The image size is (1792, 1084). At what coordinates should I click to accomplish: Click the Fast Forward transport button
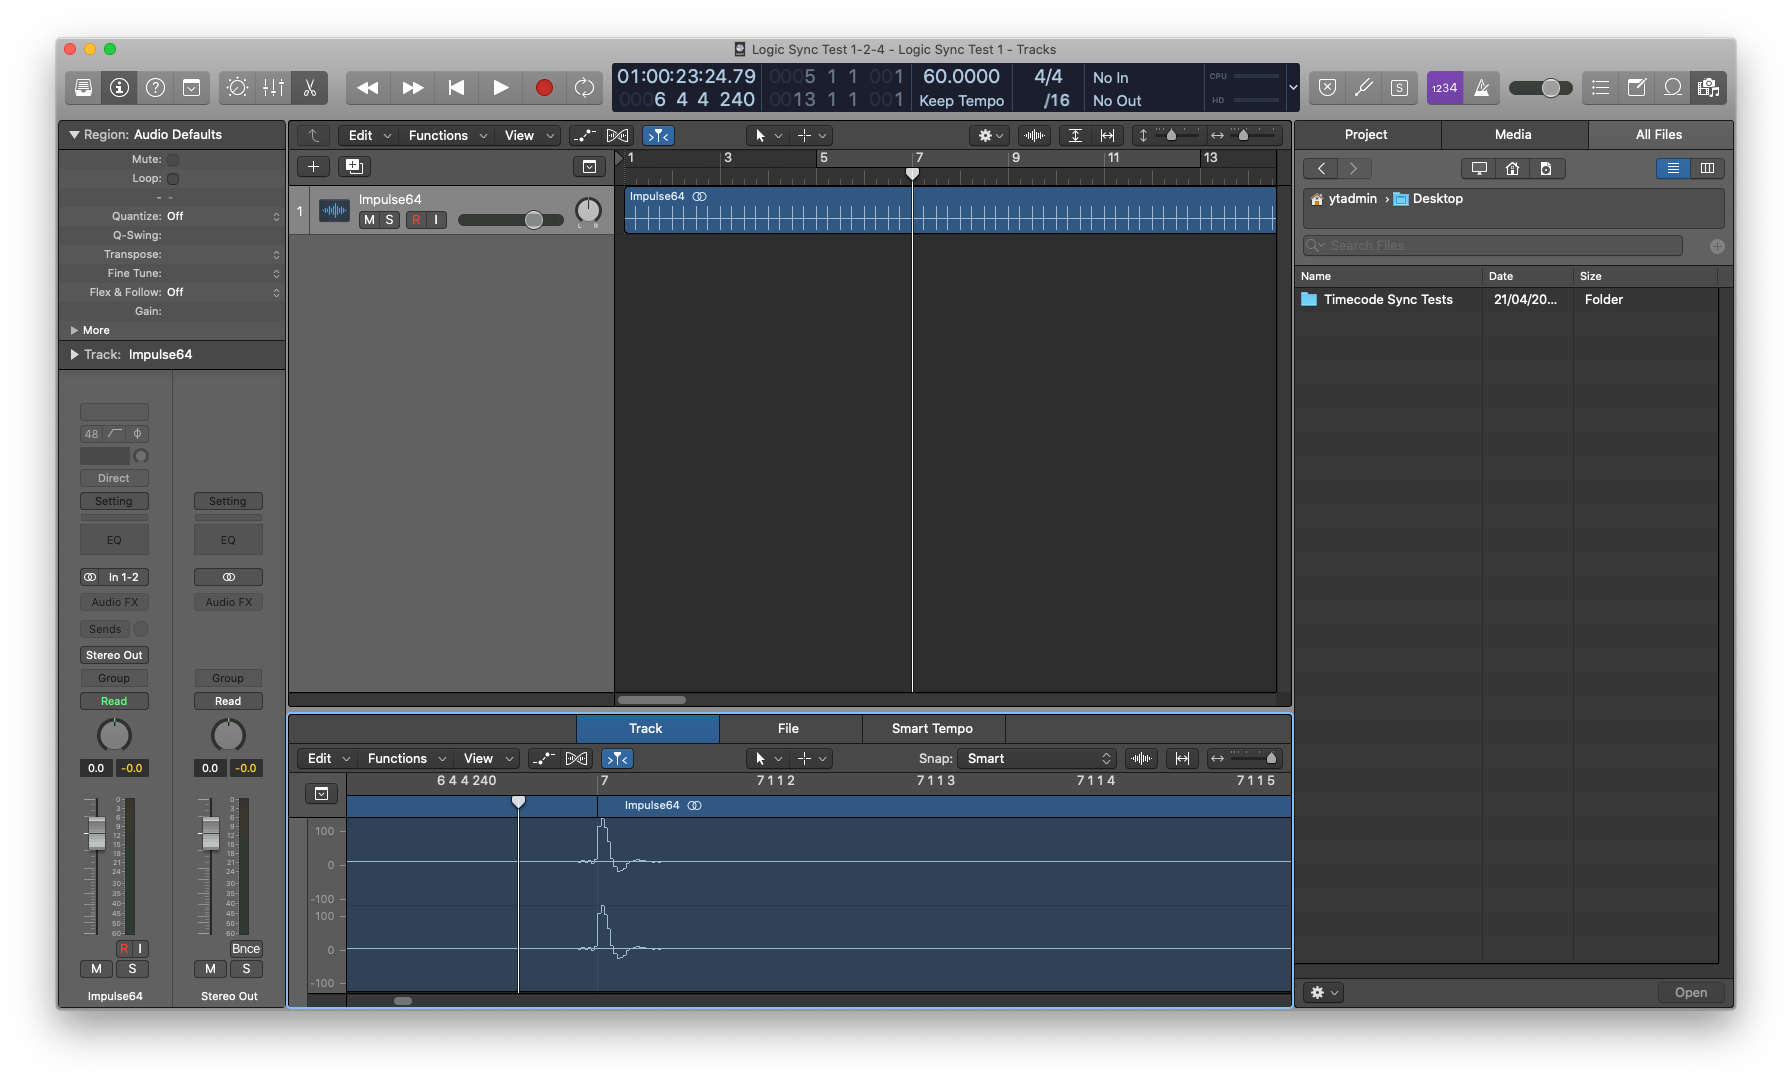[412, 88]
